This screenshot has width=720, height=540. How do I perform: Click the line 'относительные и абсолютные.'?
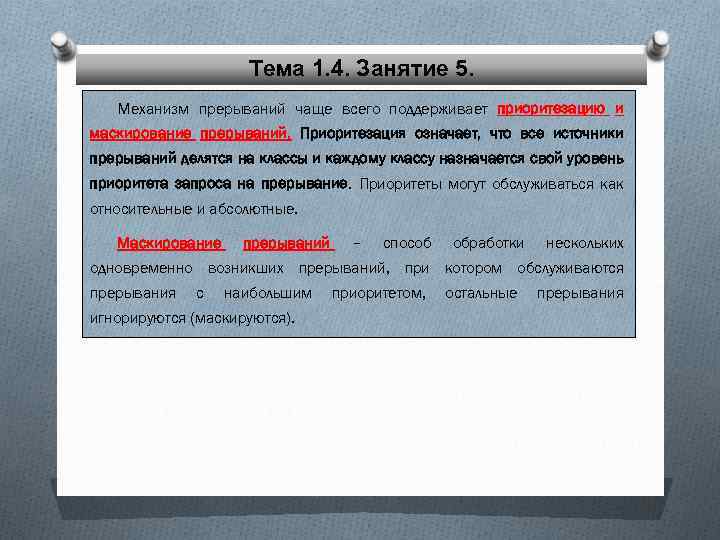coord(194,209)
